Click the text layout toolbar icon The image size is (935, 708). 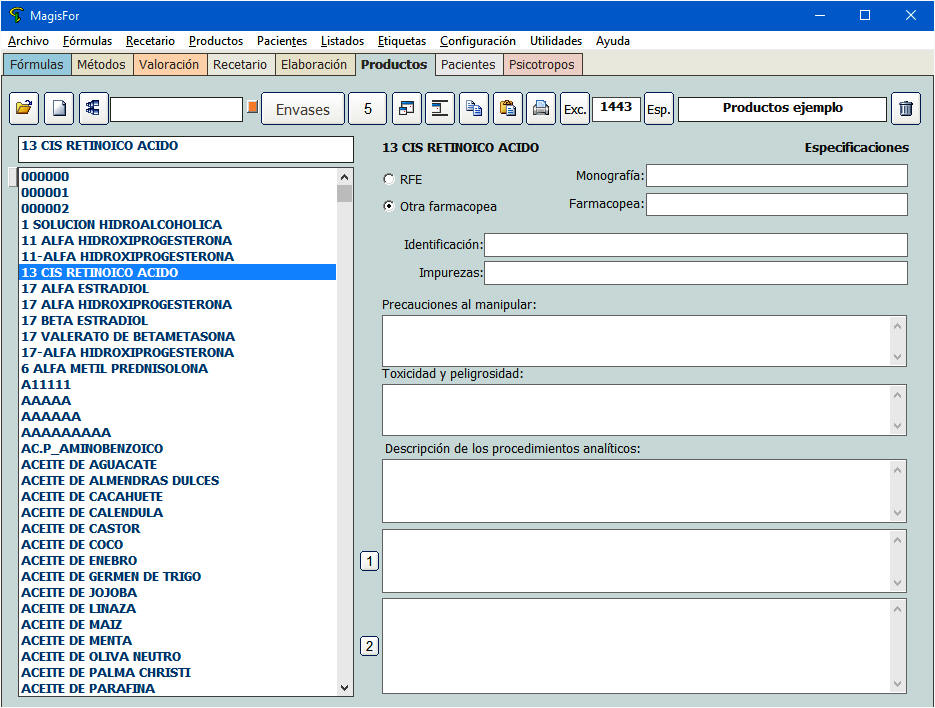(440, 109)
